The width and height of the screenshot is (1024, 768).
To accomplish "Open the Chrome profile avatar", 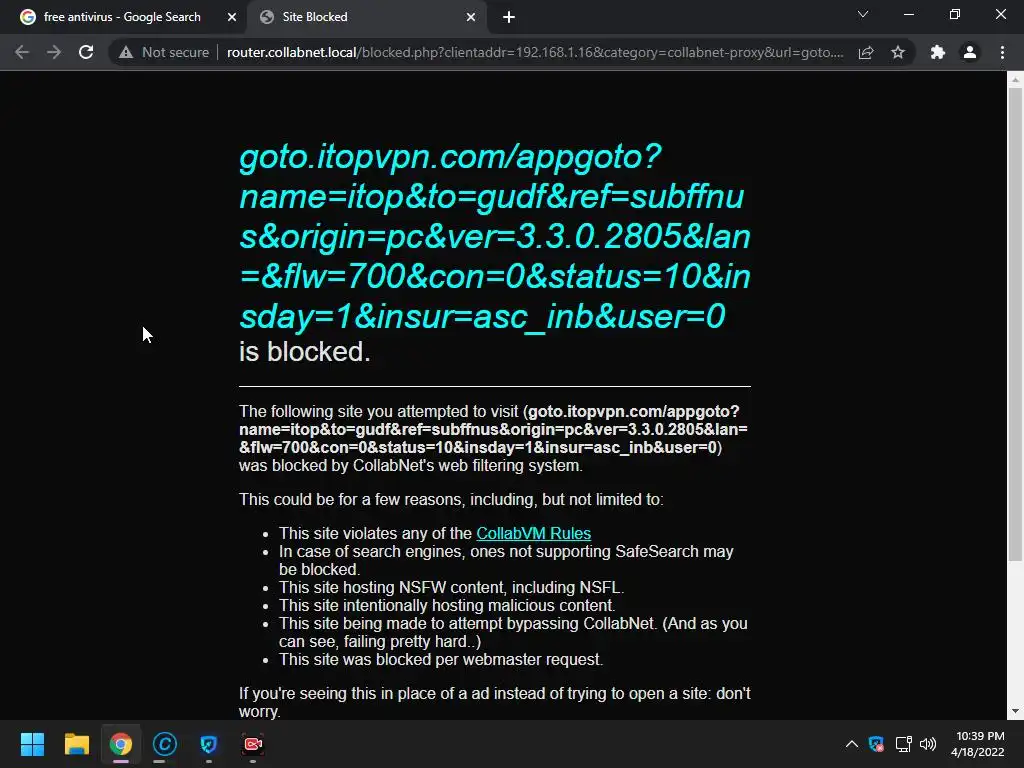I will click(x=970, y=52).
